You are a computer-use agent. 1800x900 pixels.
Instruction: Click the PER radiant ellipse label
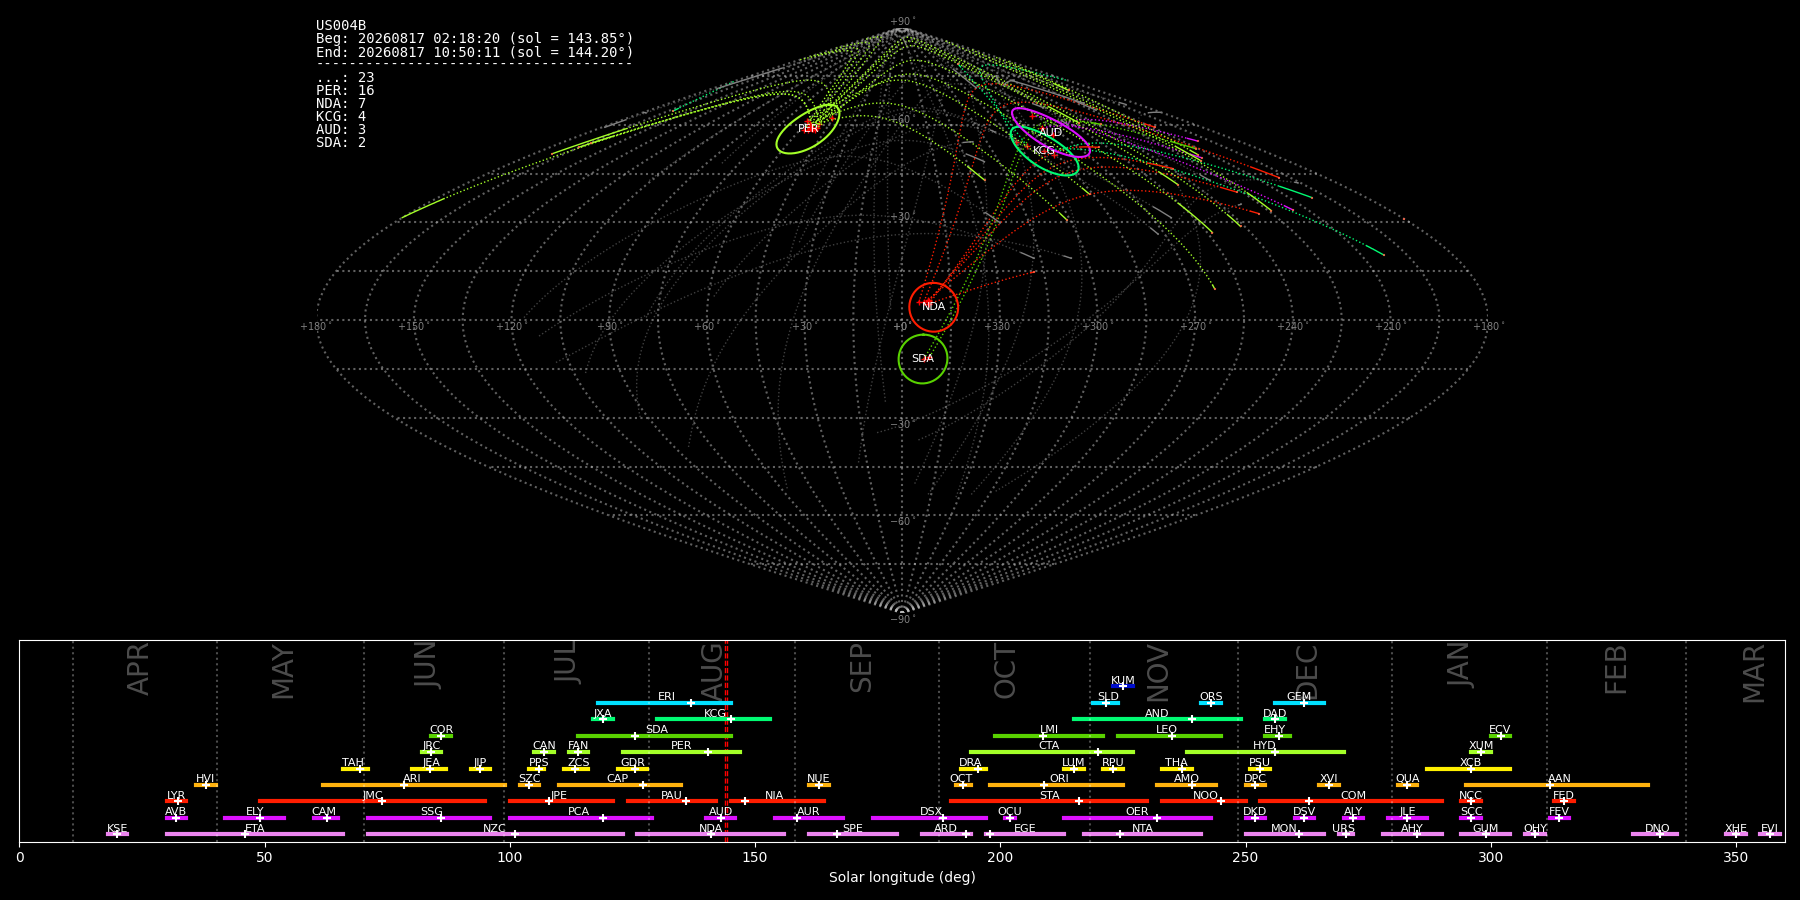[x=808, y=129]
